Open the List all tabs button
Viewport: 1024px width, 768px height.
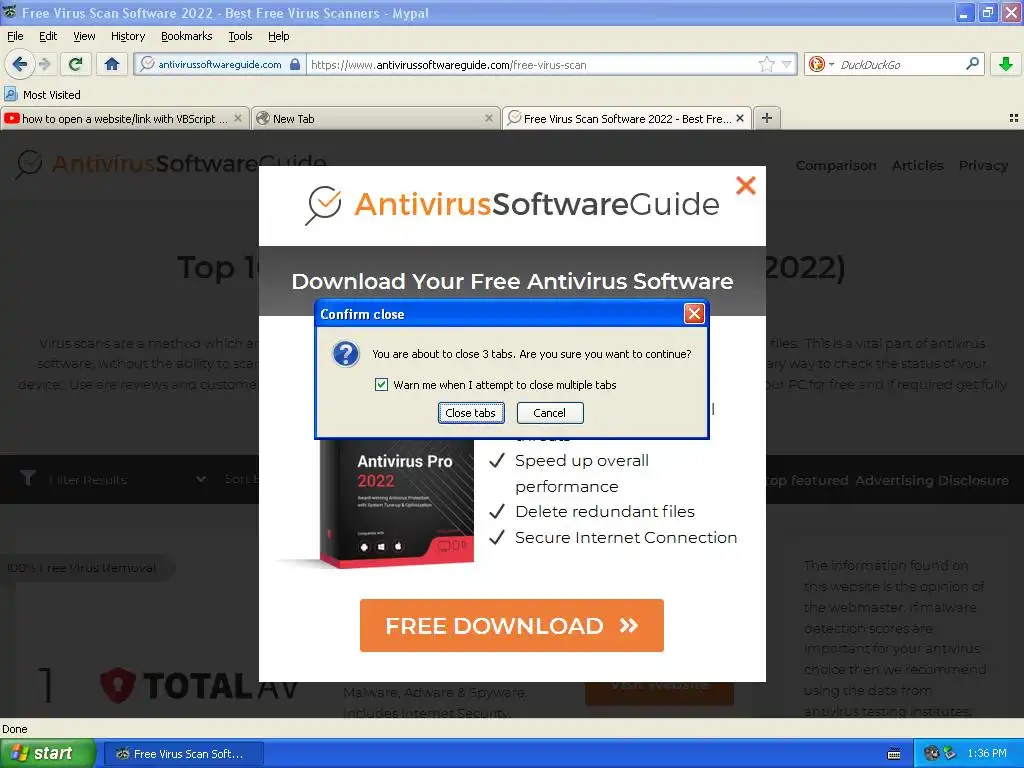coord(1014,118)
